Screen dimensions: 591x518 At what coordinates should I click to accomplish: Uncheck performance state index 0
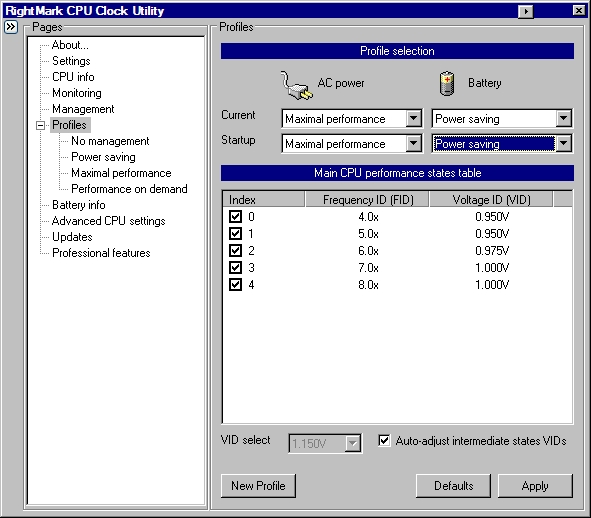click(x=235, y=217)
